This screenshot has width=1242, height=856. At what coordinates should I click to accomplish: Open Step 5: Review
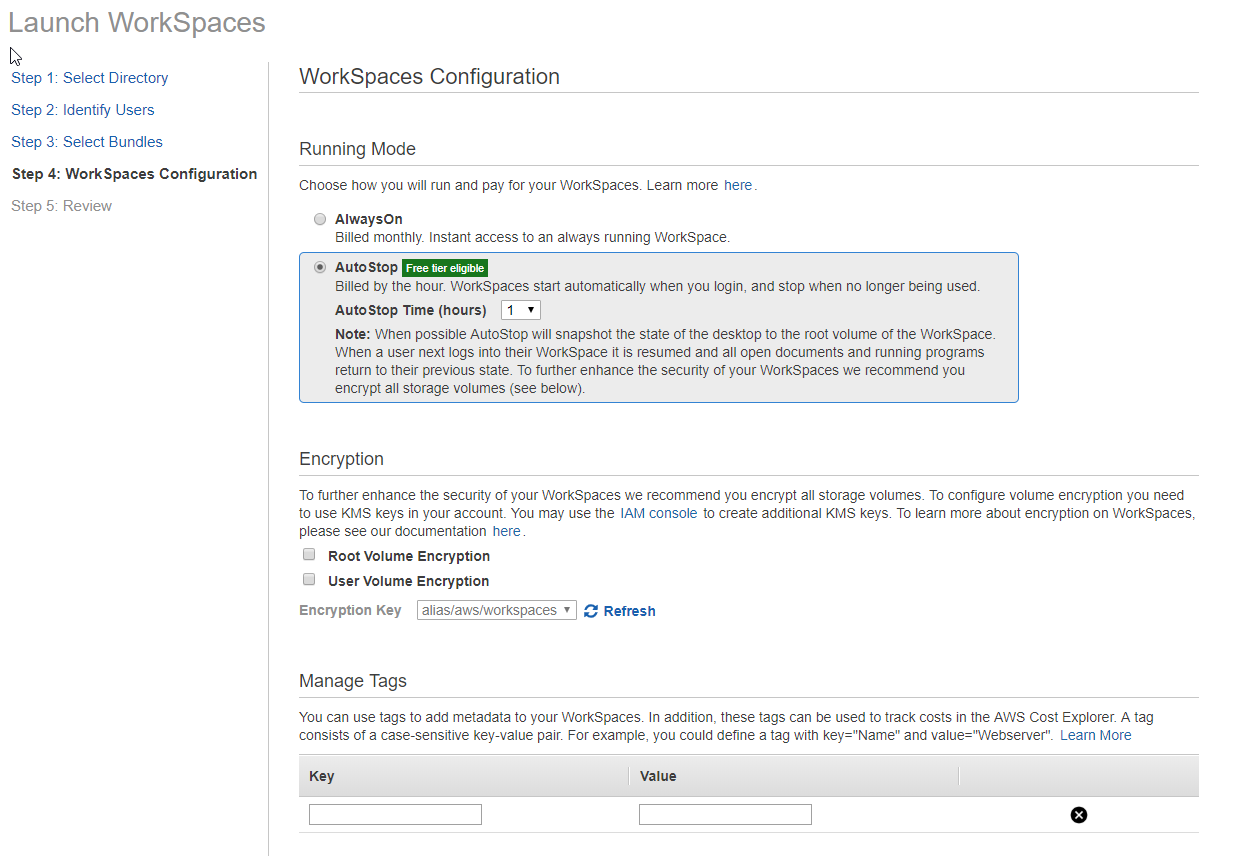click(61, 205)
